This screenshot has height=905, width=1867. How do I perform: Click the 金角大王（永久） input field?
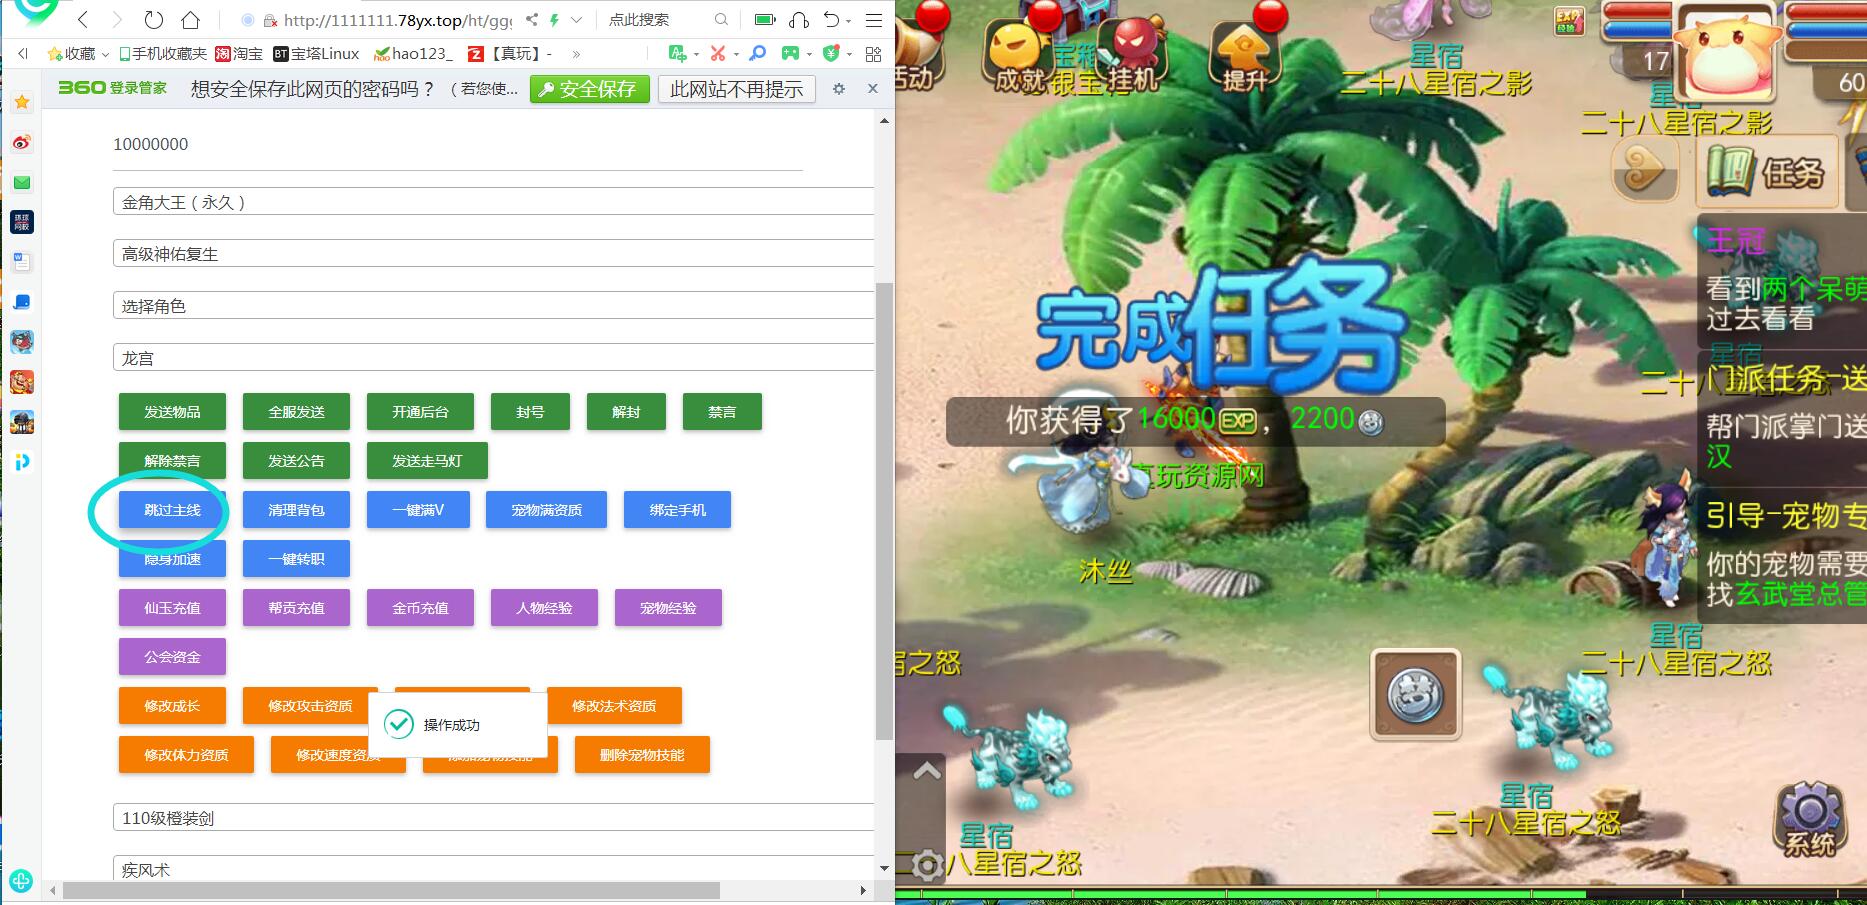493,202
